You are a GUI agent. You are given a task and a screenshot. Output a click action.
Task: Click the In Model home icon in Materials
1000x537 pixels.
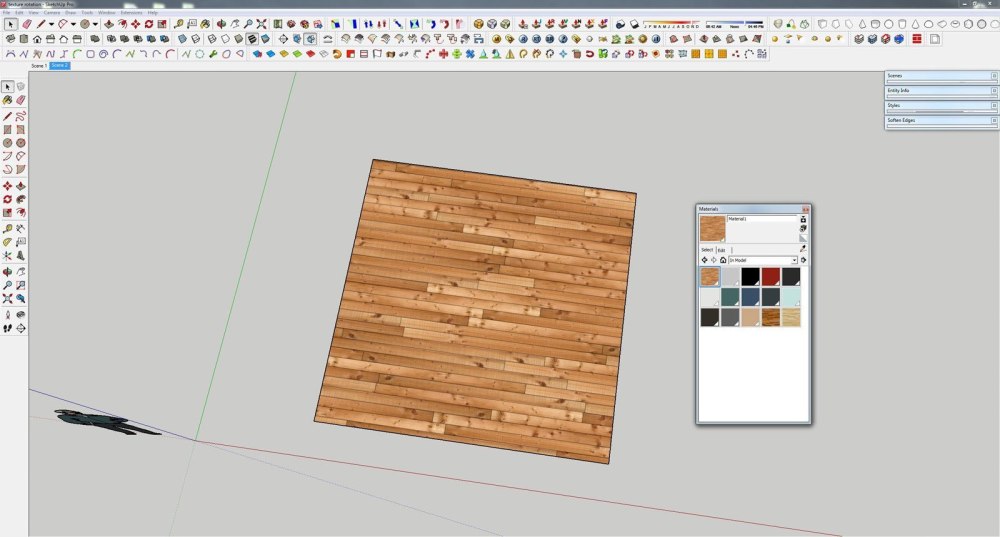coord(723,260)
